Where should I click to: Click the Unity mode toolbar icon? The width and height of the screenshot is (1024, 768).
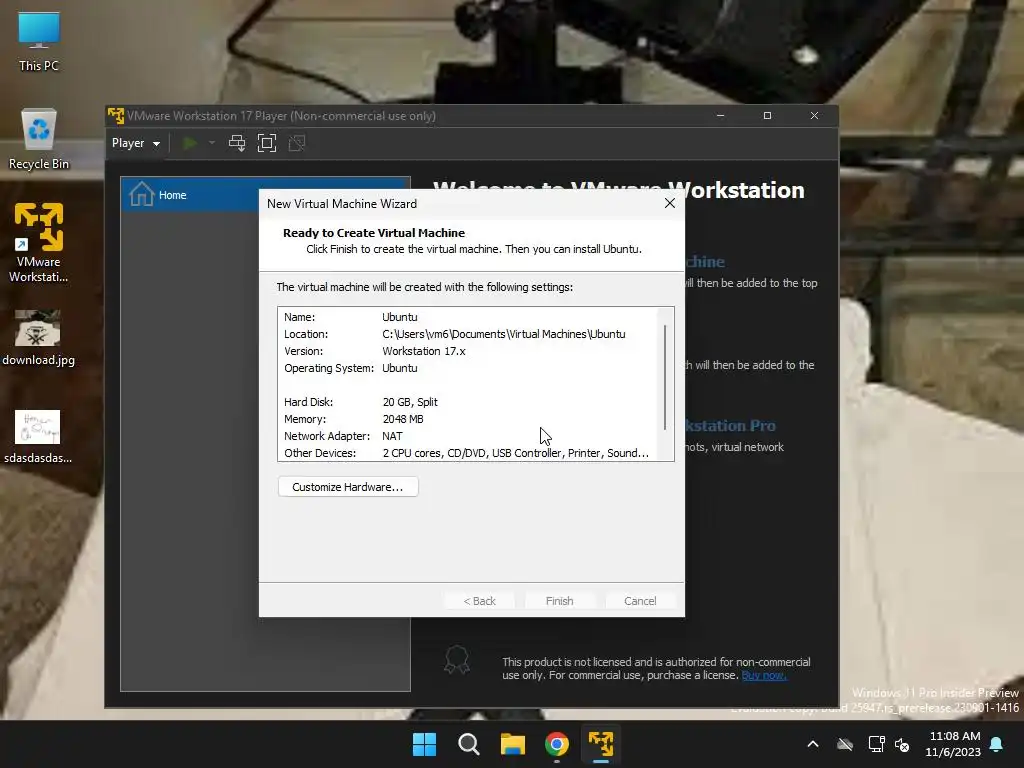[297, 143]
